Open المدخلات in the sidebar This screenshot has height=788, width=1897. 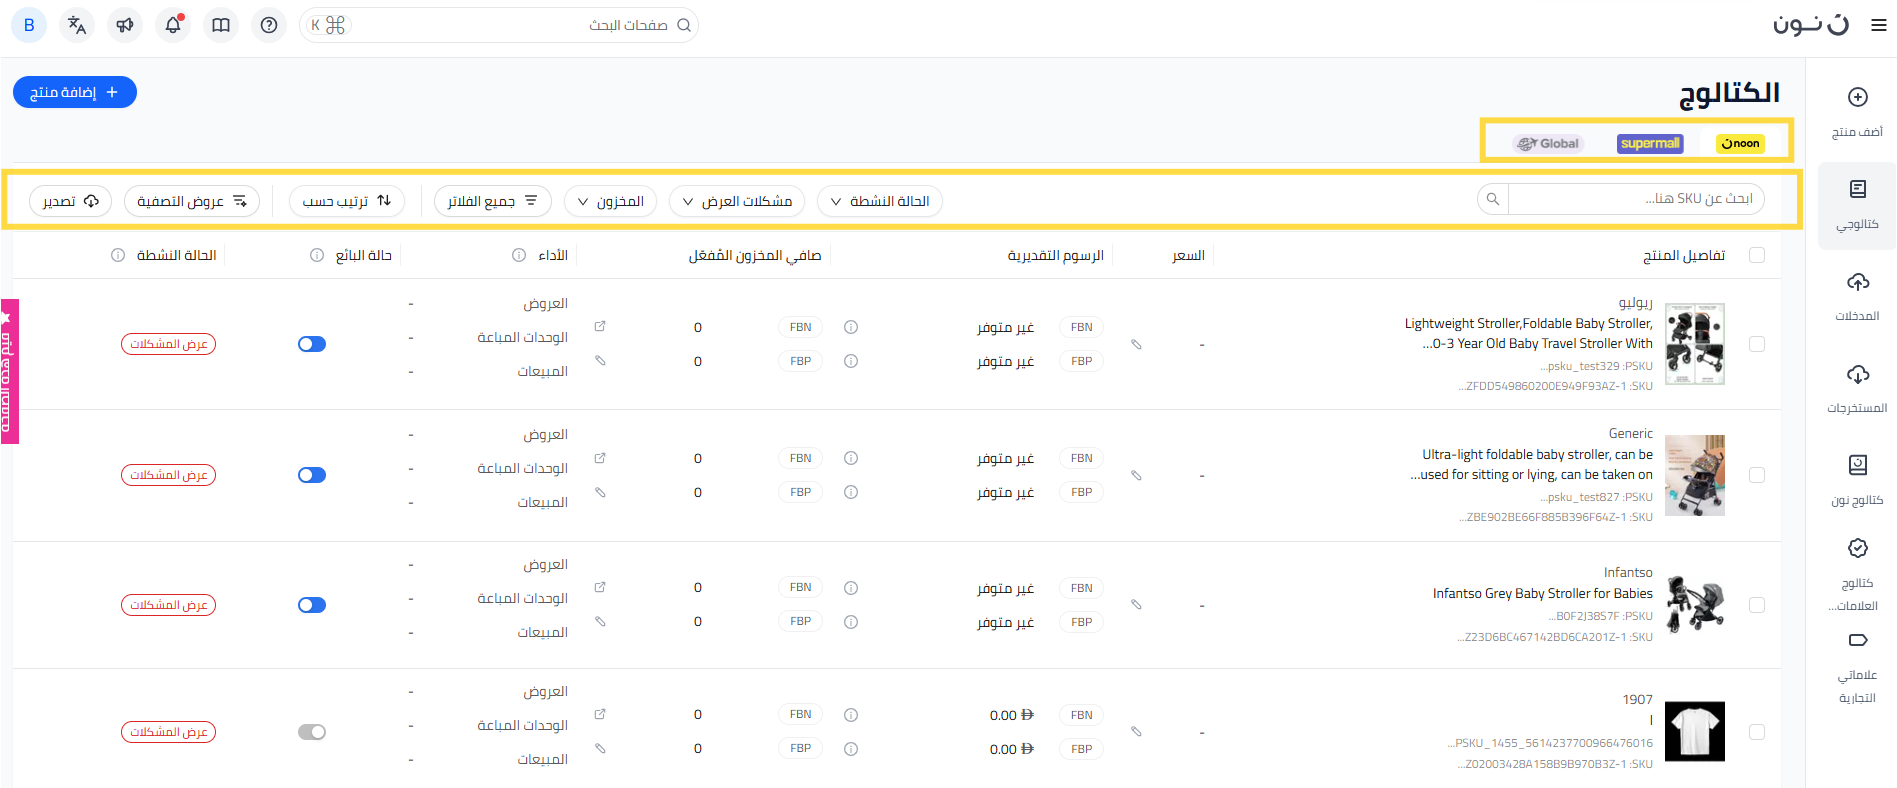coord(1857,295)
